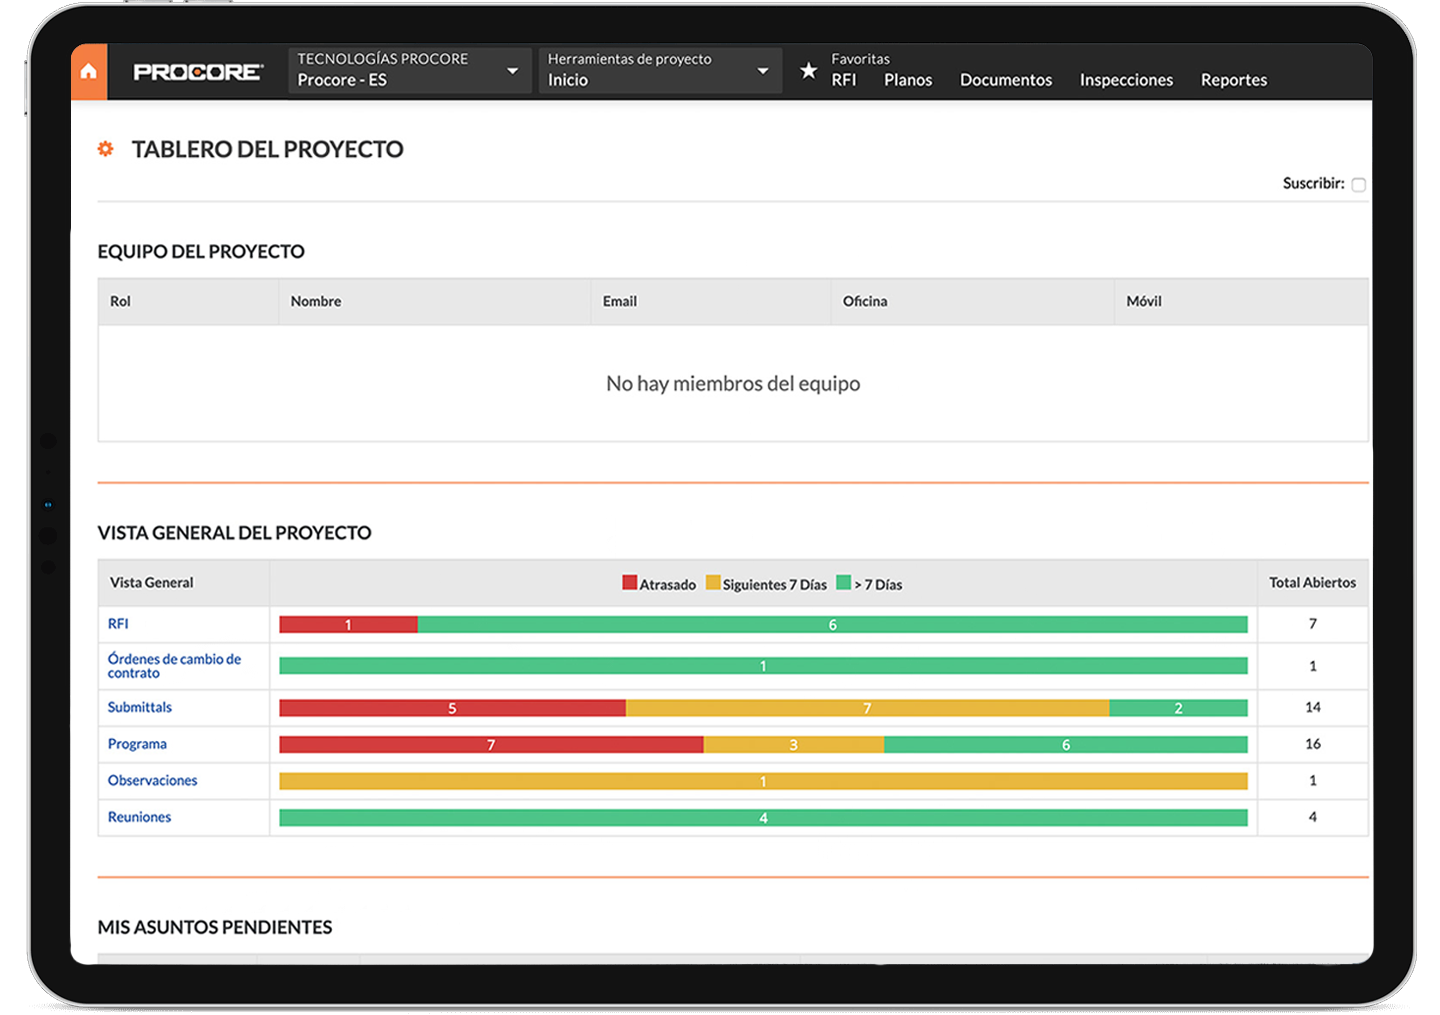Click the Total Abiertos column header
The image size is (1440, 1015).
[1313, 582]
